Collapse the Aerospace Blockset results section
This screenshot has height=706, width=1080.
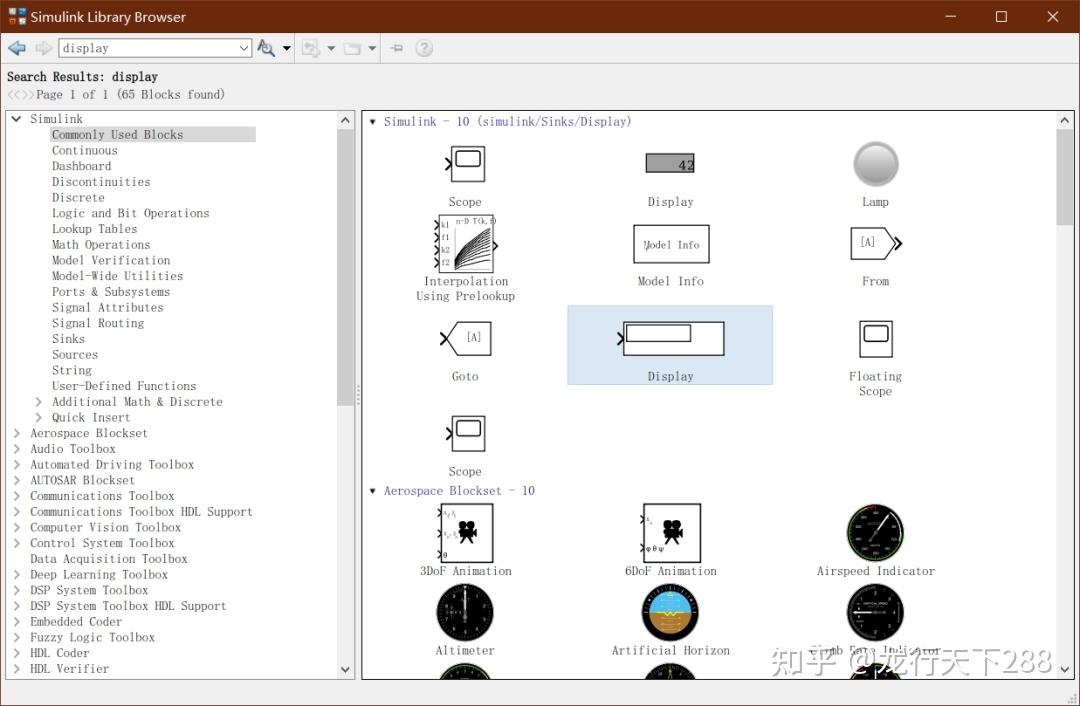click(373, 491)
